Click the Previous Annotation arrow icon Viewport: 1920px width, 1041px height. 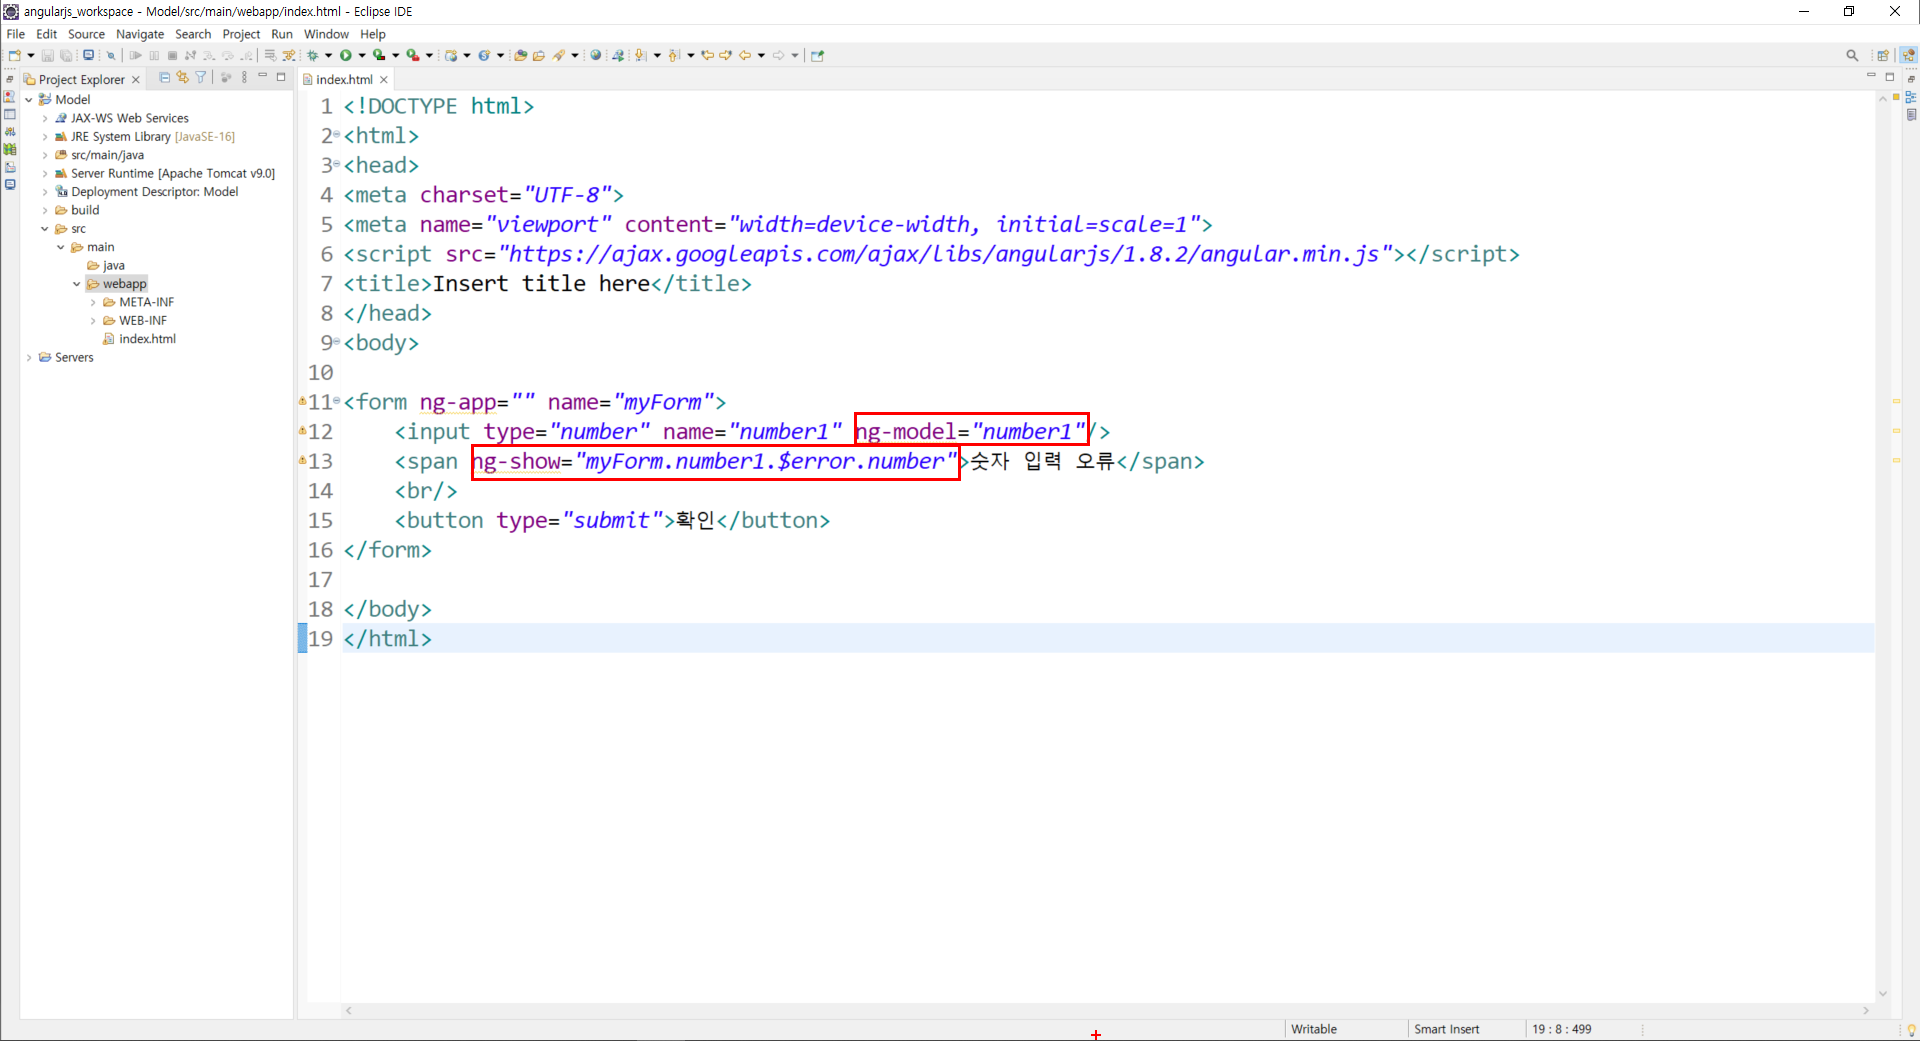click(674, 55)
